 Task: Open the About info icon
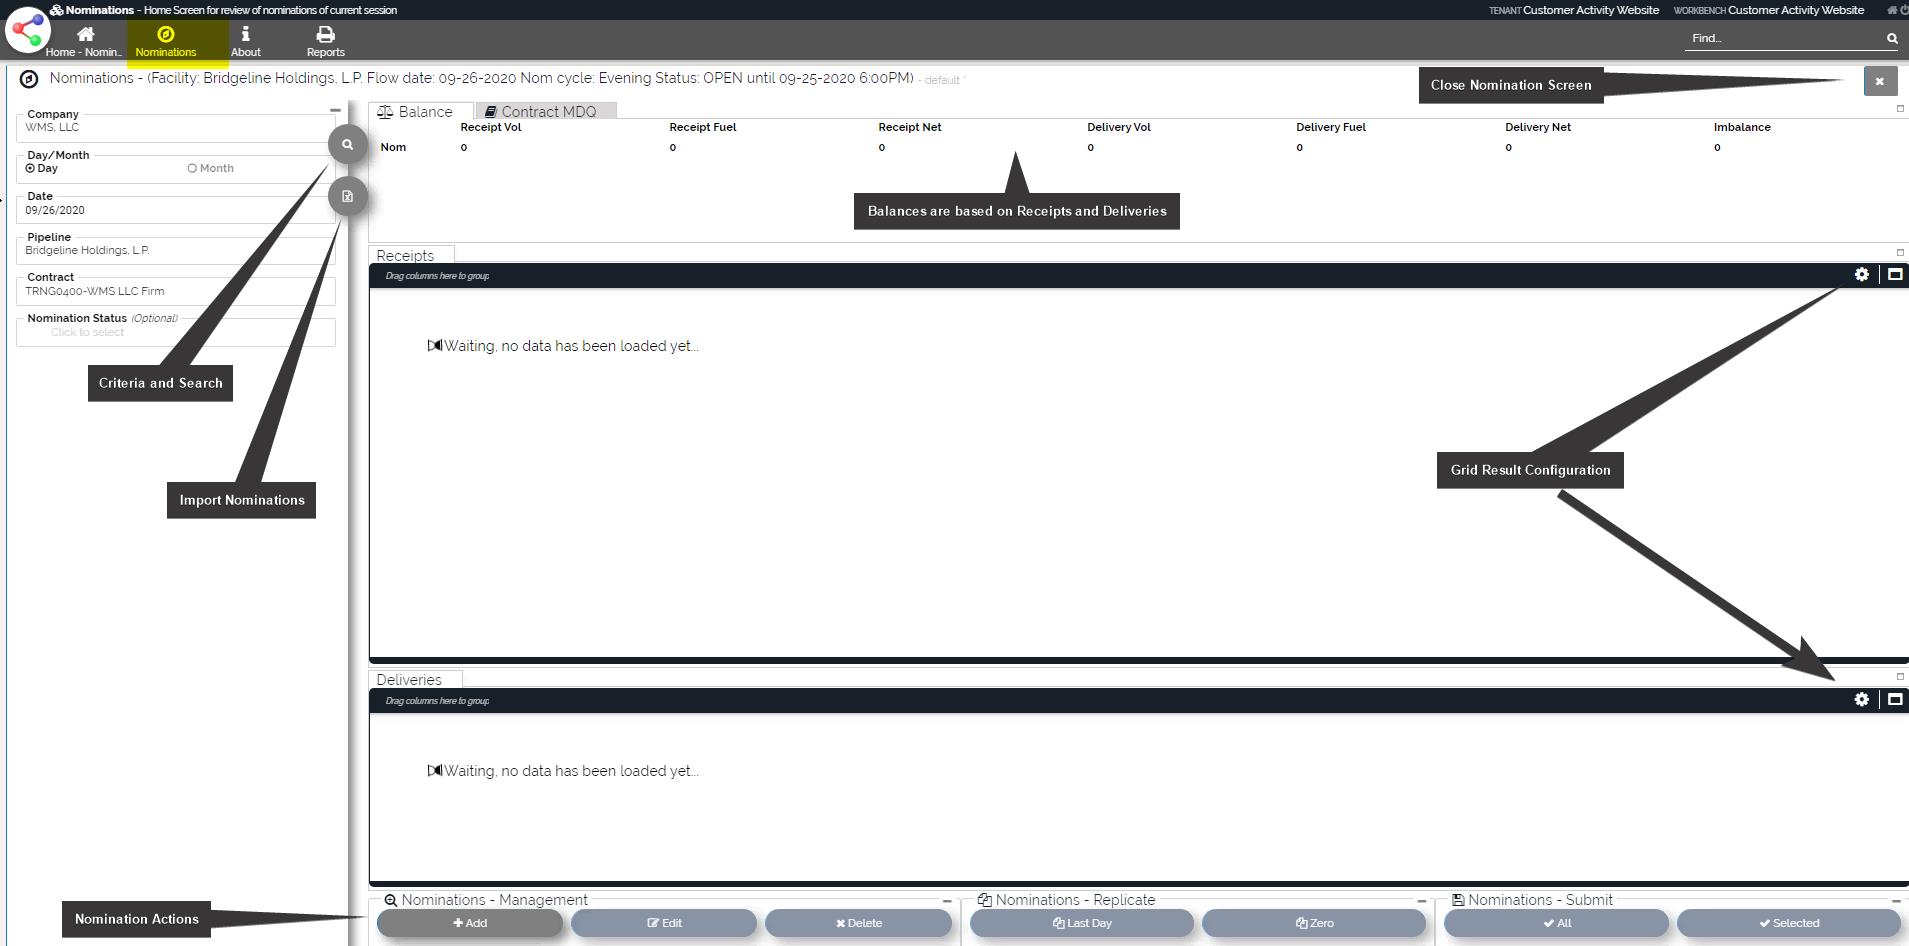coord(245,41)
